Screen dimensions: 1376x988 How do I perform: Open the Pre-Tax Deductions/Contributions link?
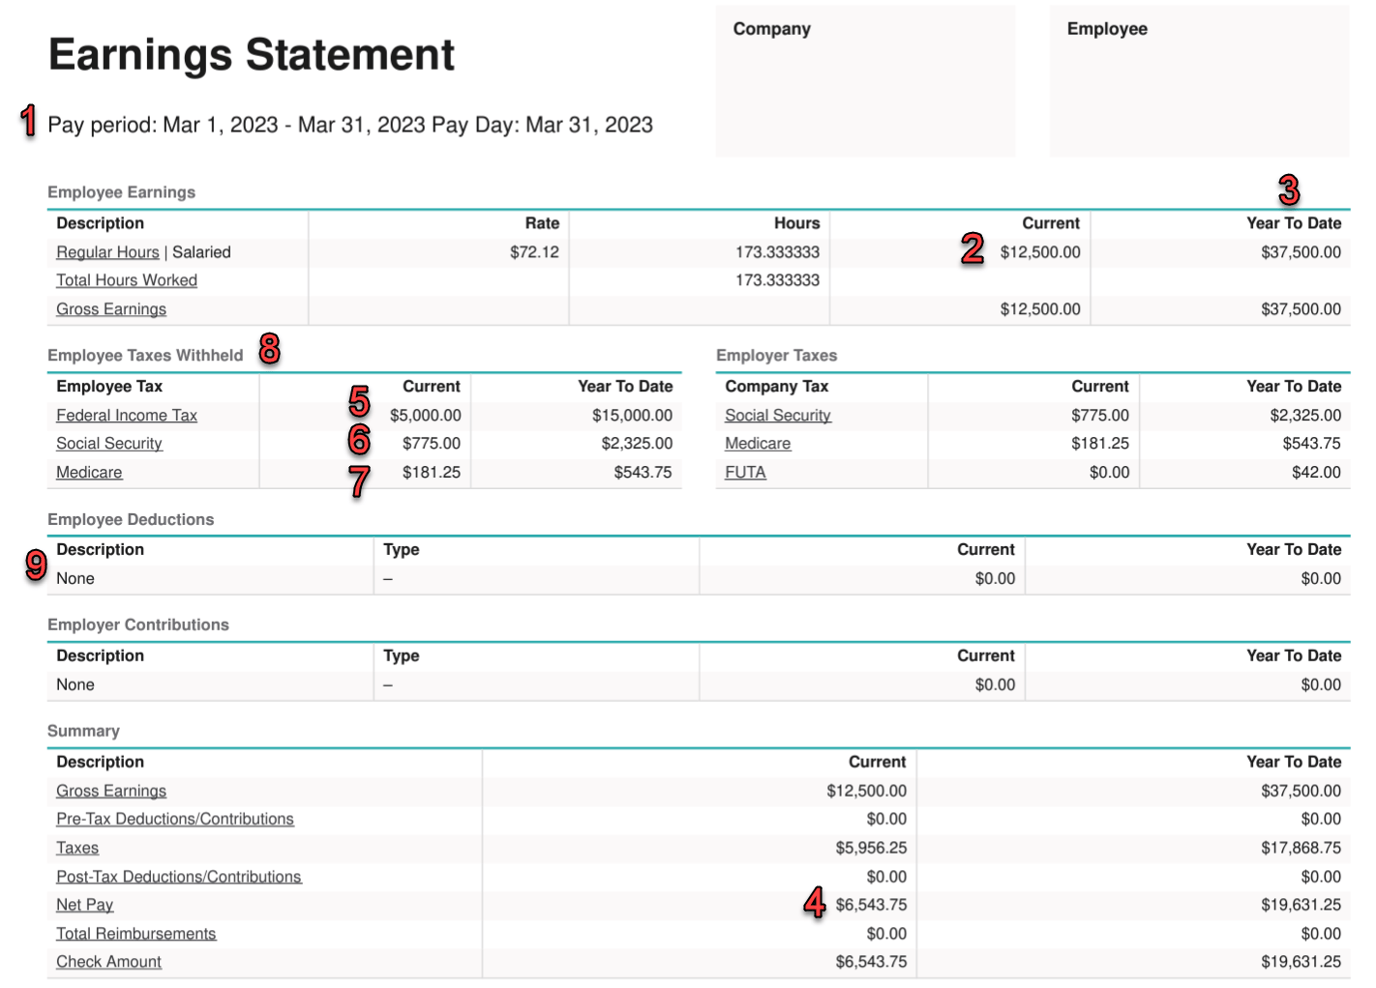pyautogui.click(x=174, y=818)
